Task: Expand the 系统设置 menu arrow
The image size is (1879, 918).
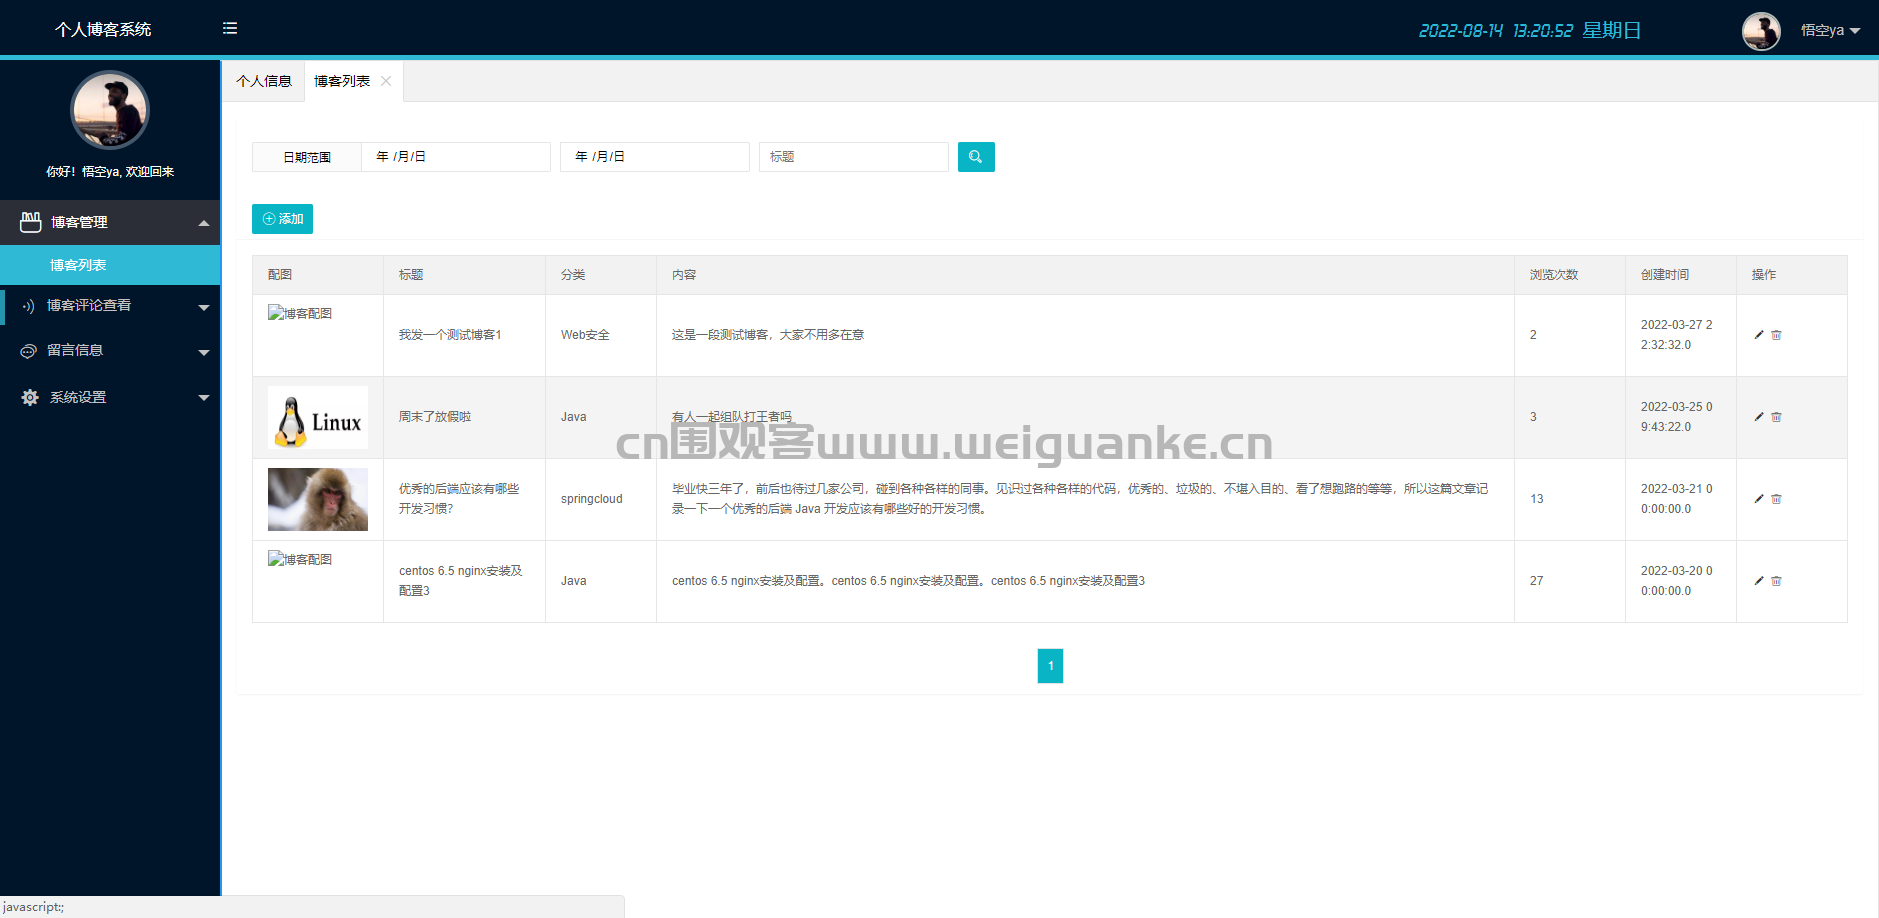Action: [x=204, y=398]
